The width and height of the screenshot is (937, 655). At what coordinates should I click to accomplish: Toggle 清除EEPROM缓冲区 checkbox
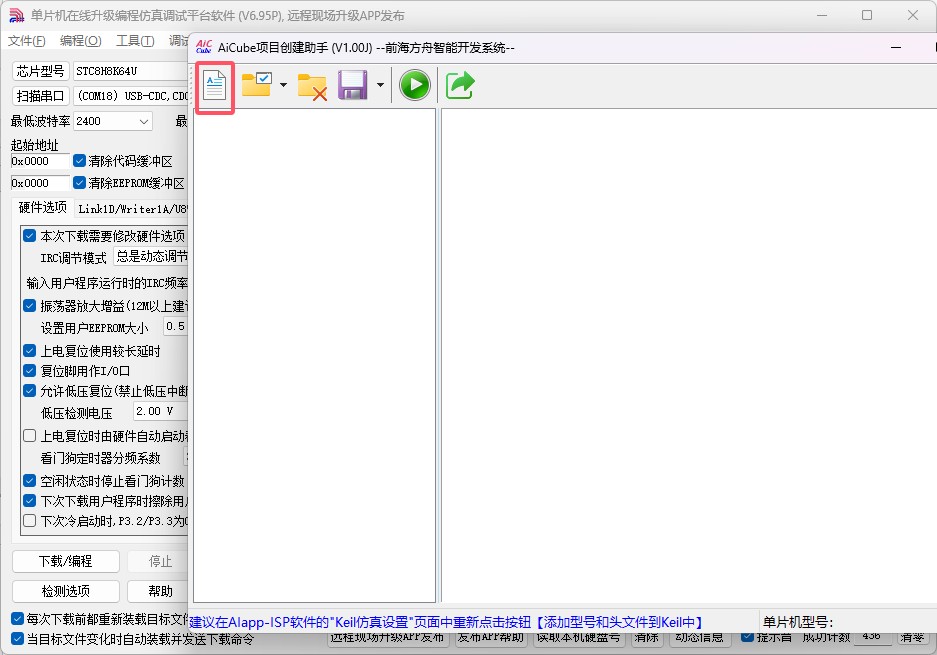[x=79, y=182]
